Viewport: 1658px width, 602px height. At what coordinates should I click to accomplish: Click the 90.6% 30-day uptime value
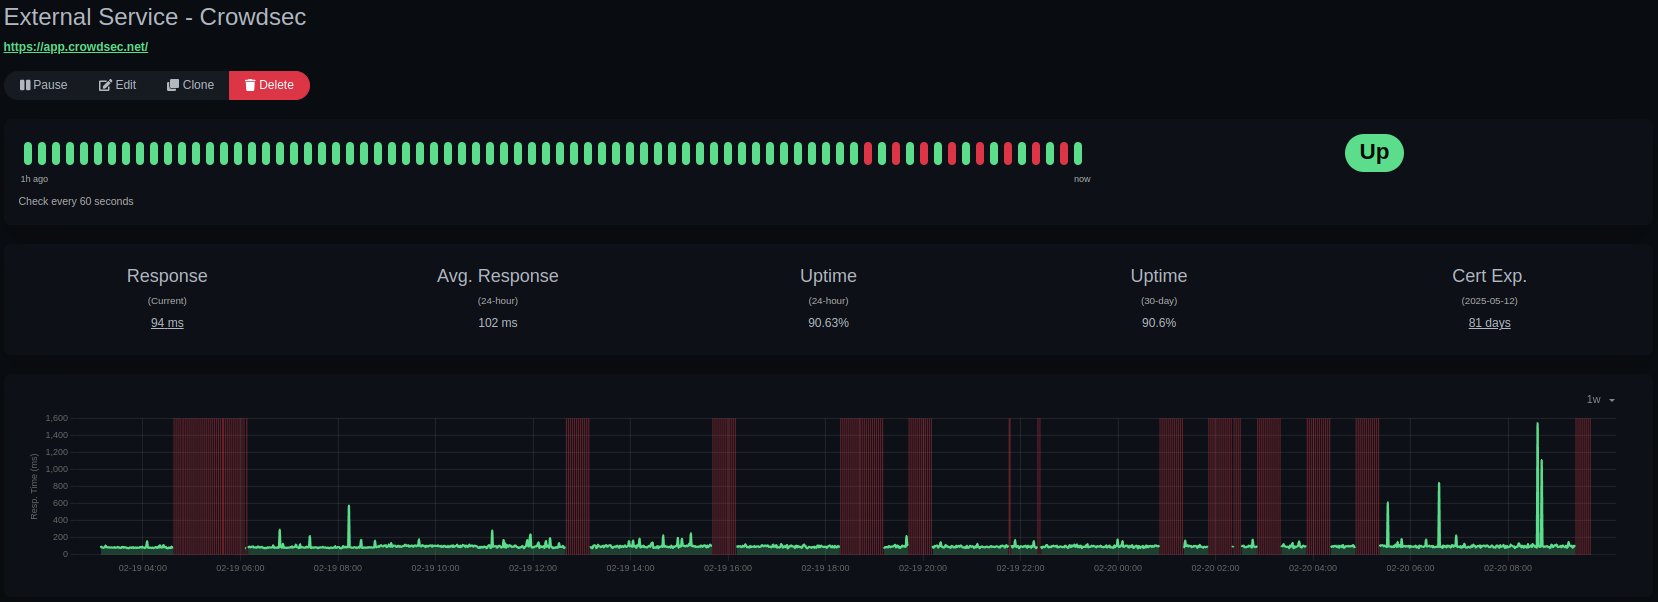click(x=1159, y=323)
